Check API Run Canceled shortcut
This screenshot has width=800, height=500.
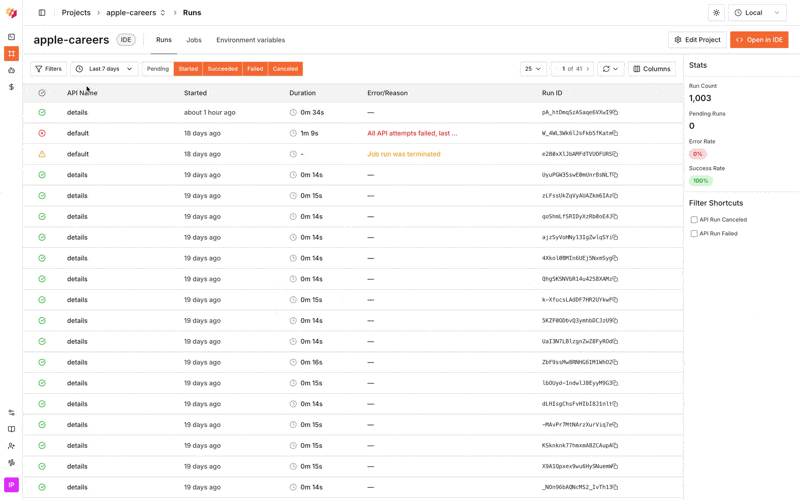point(694,219)
